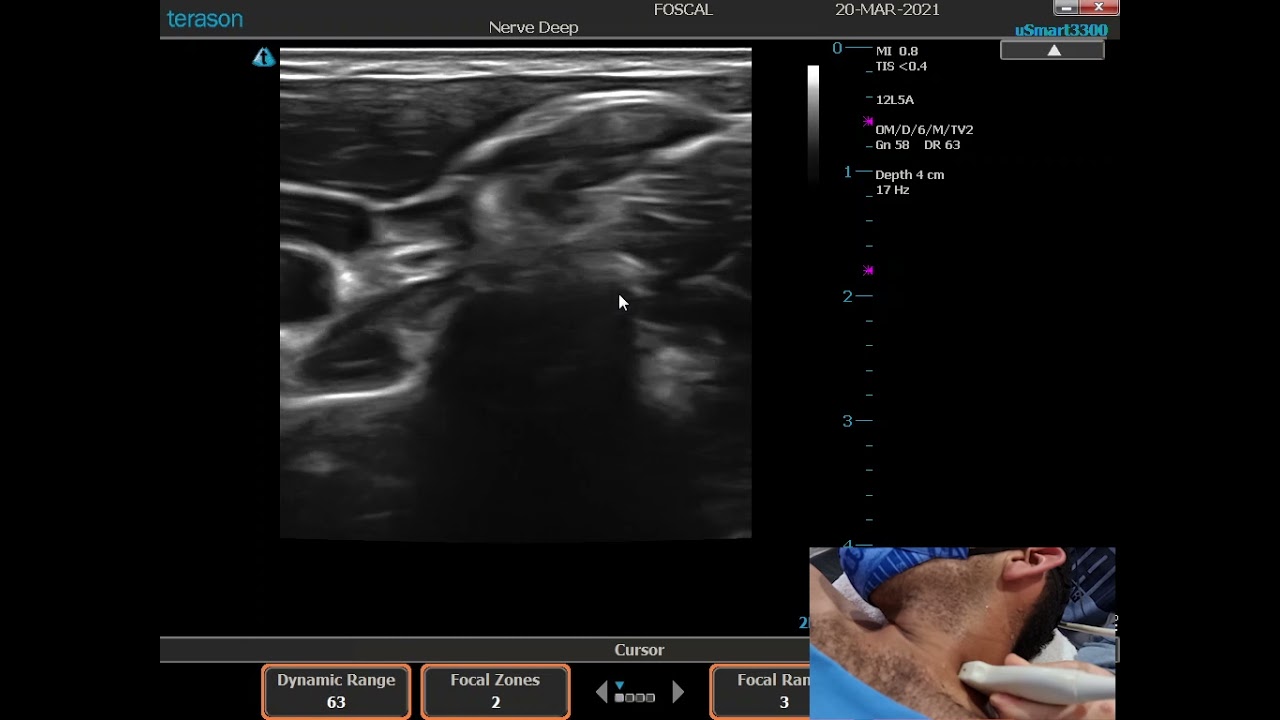Image resolution: width=1280 pixels, height=720 pixels.
Task: Click the 'TIS <0.4' readout
Action: pyautogui.click(x=901, y=66)
